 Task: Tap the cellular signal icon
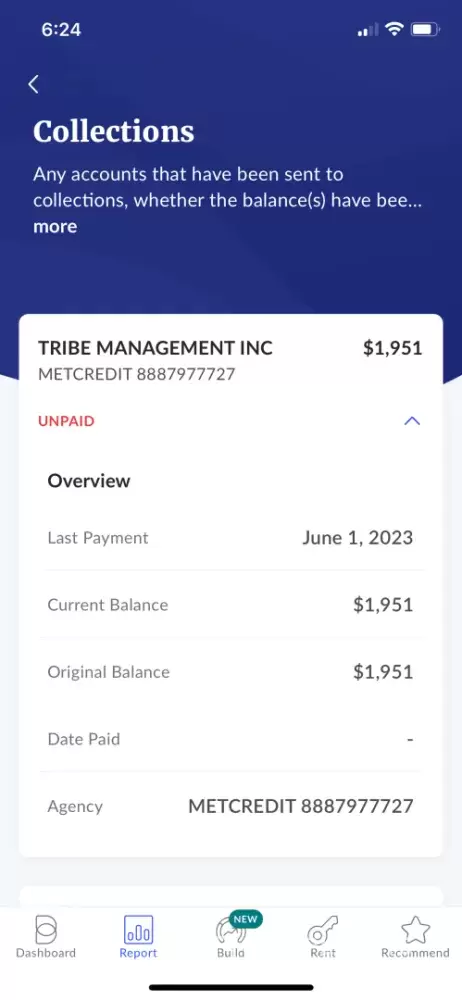pos(368,30)
